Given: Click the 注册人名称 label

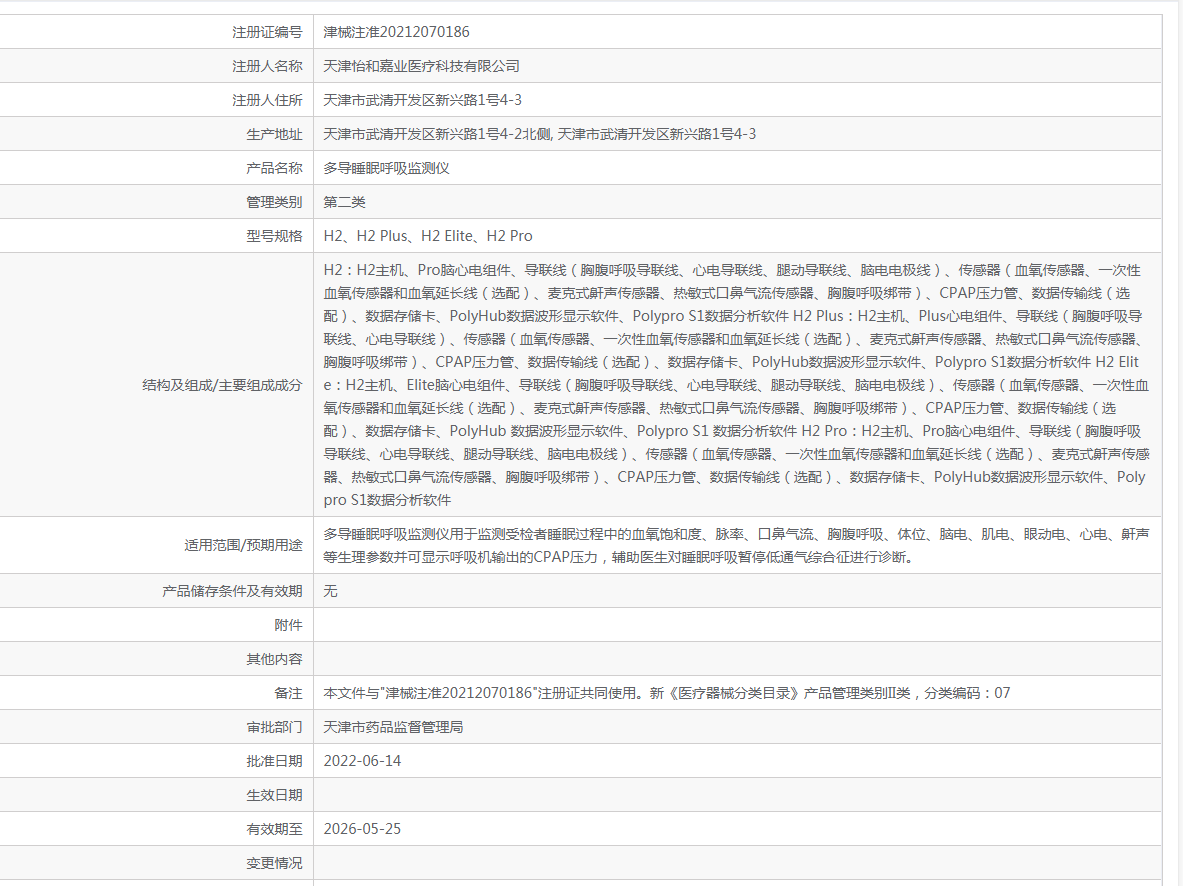Looking at the screenshot, I should tap(267, 66).
